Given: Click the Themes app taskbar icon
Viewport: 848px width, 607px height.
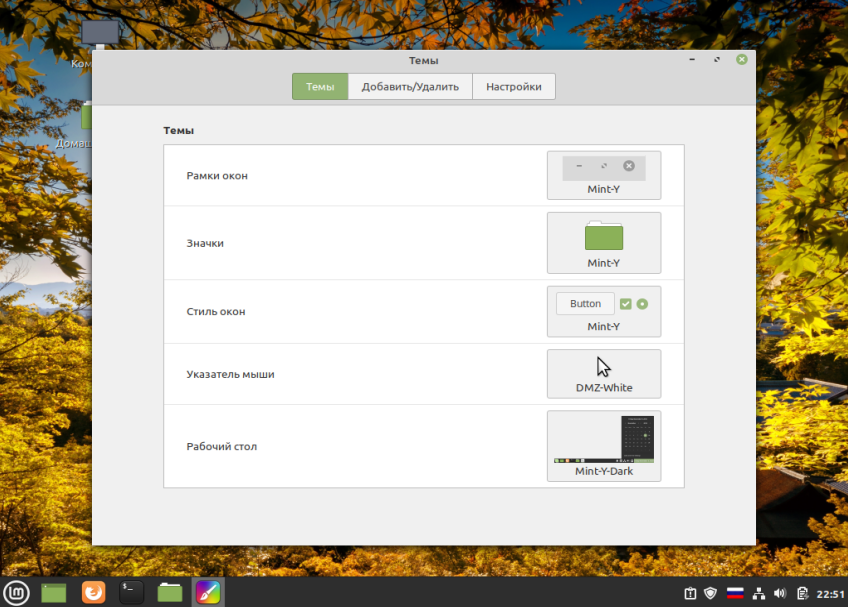Looking at the screenshot, I should coord(208,592).
